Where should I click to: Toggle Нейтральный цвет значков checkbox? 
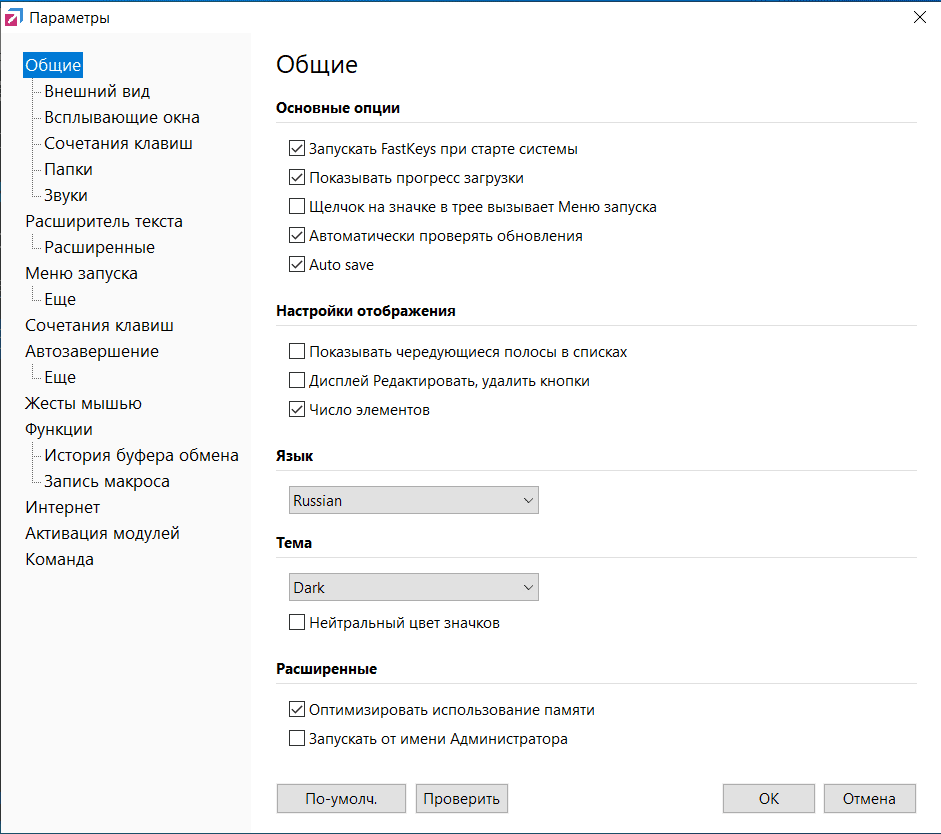(297, 623)
